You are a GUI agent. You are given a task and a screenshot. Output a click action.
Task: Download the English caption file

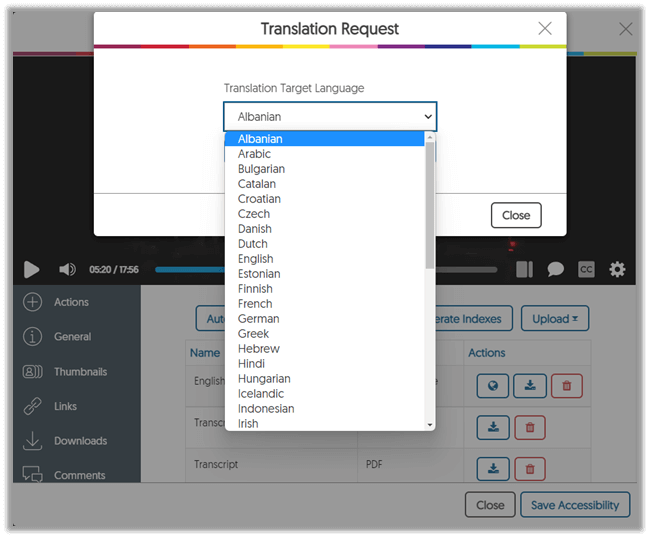click(x=529, y=386)
